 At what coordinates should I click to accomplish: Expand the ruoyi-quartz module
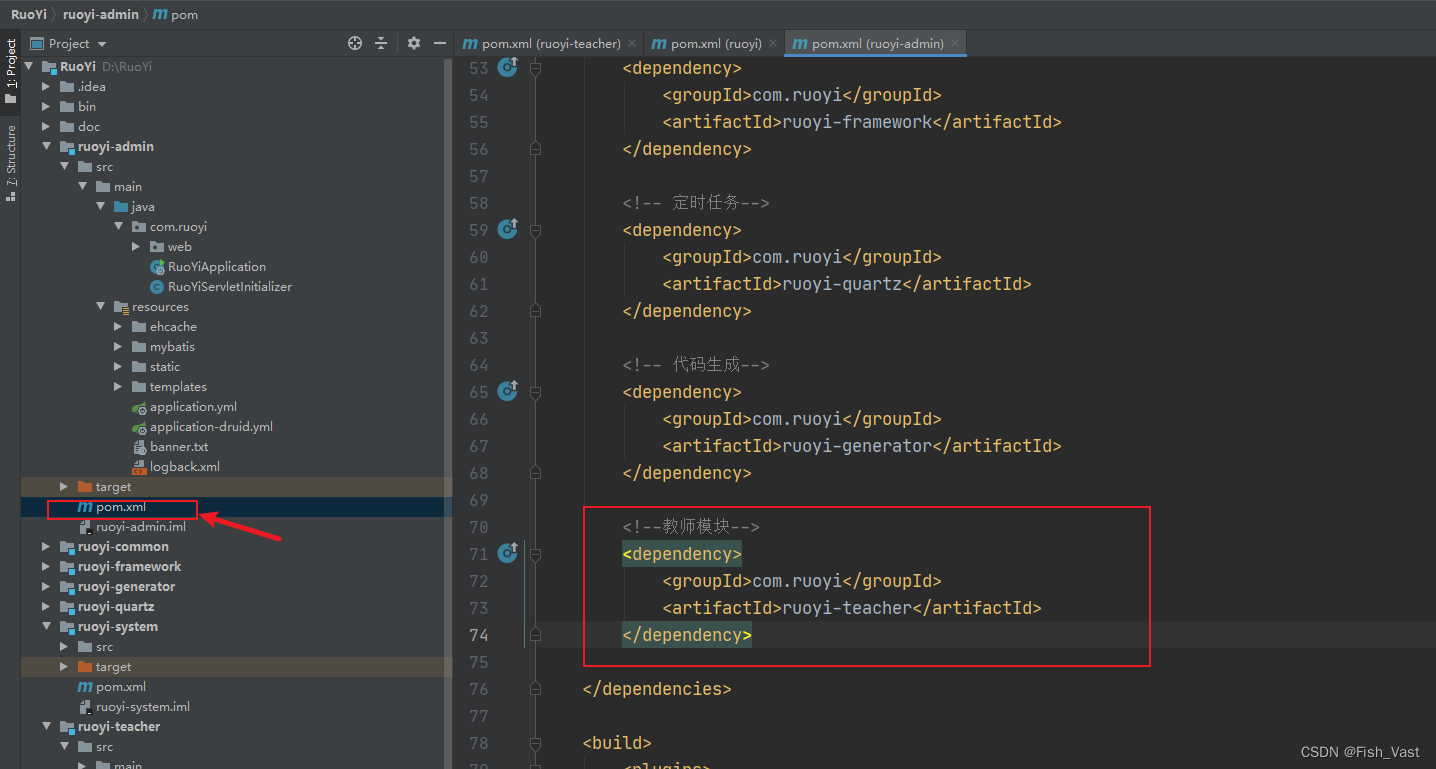pyautogui.click(x=46, y=607)
